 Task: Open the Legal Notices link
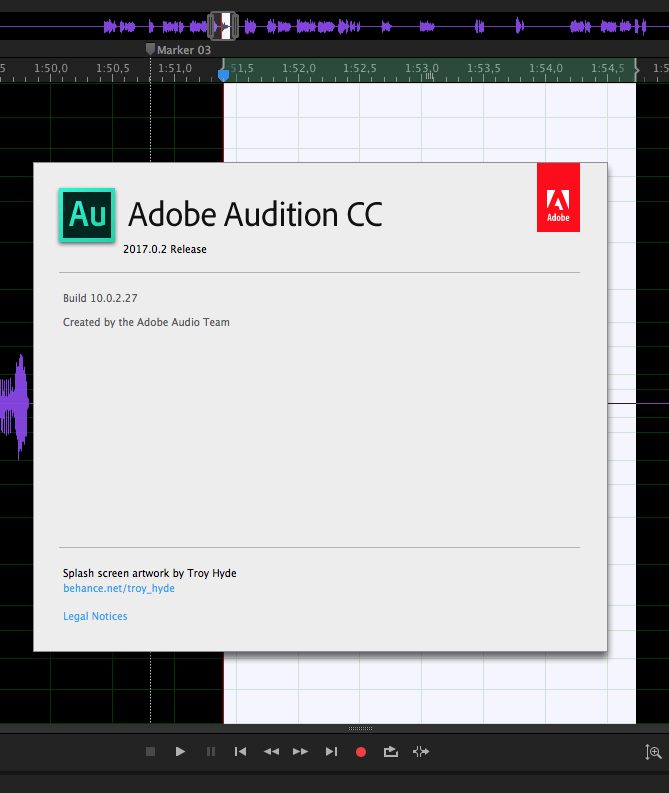[95, 616]
